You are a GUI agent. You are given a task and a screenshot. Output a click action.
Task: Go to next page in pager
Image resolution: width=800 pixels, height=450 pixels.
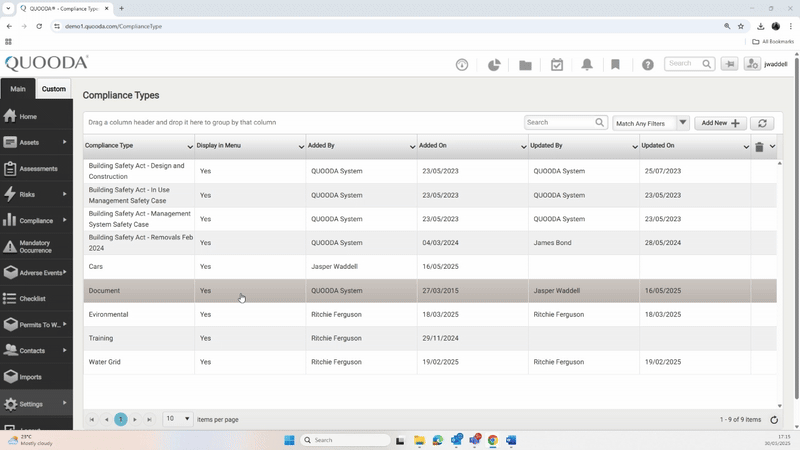point(135,419)
